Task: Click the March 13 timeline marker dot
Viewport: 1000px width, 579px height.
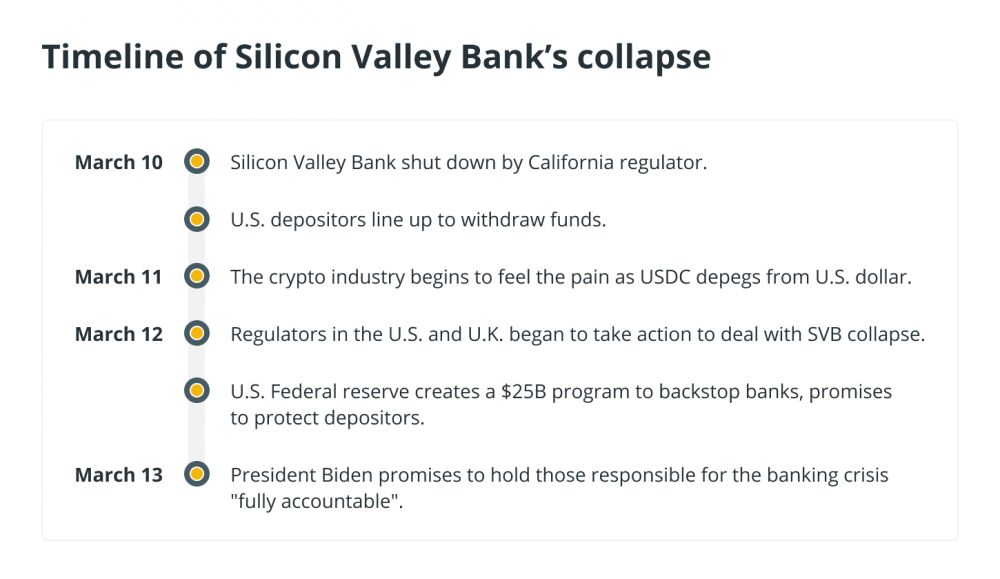Action: (196, 474)
